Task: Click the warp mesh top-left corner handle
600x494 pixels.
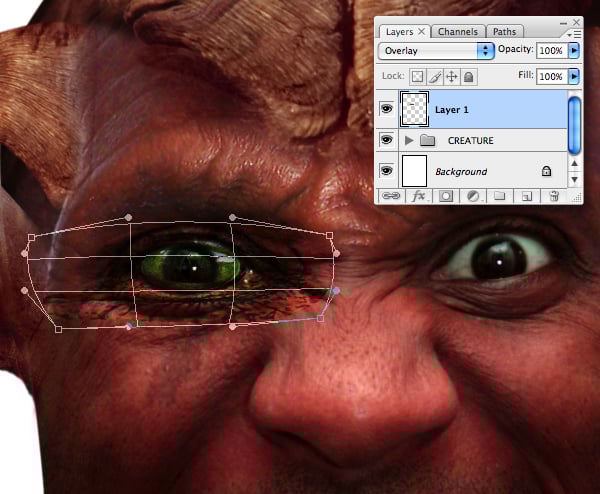Action: (31, 238)
